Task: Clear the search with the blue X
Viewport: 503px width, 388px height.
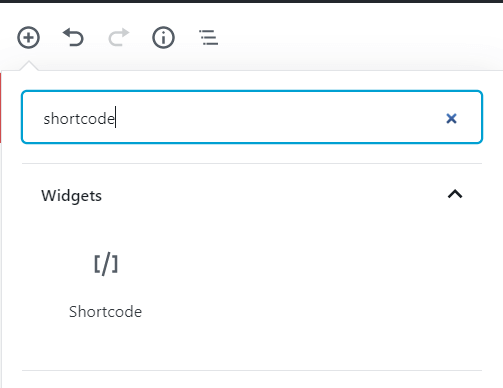Action: (451, 118)
